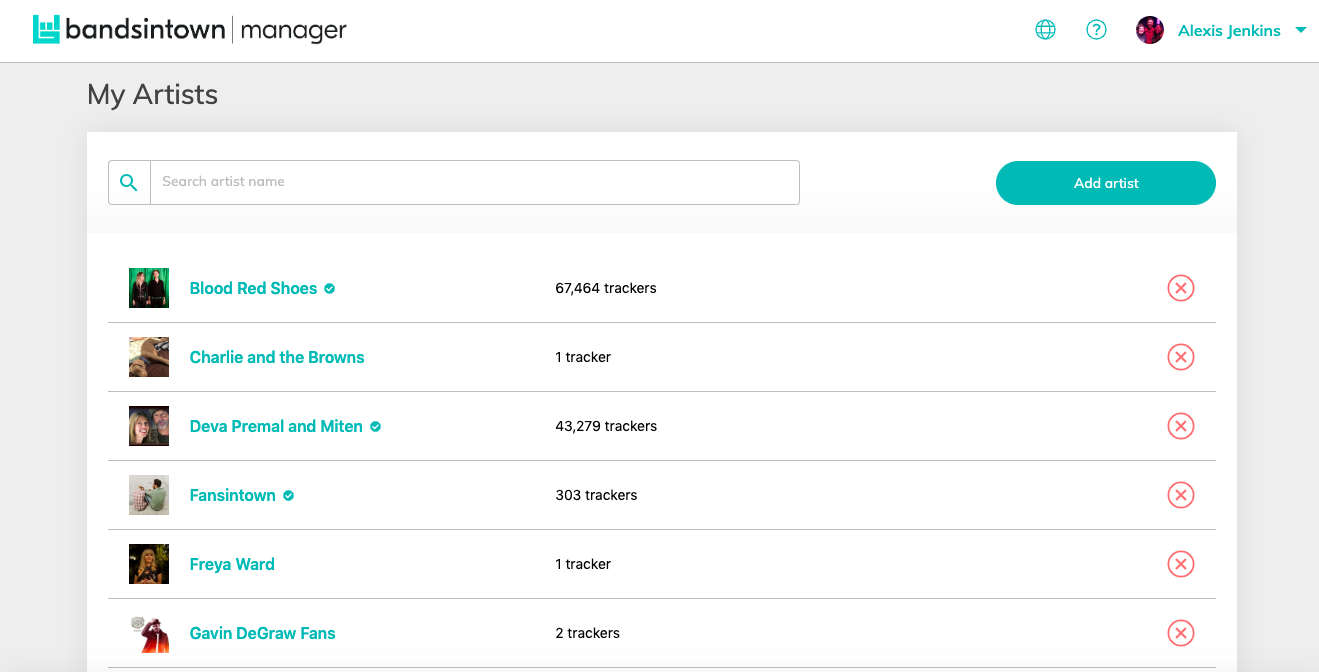Click Freya Ward thumbnail image
This screenshot has width=1319, height=672.
tap(149, 564)
